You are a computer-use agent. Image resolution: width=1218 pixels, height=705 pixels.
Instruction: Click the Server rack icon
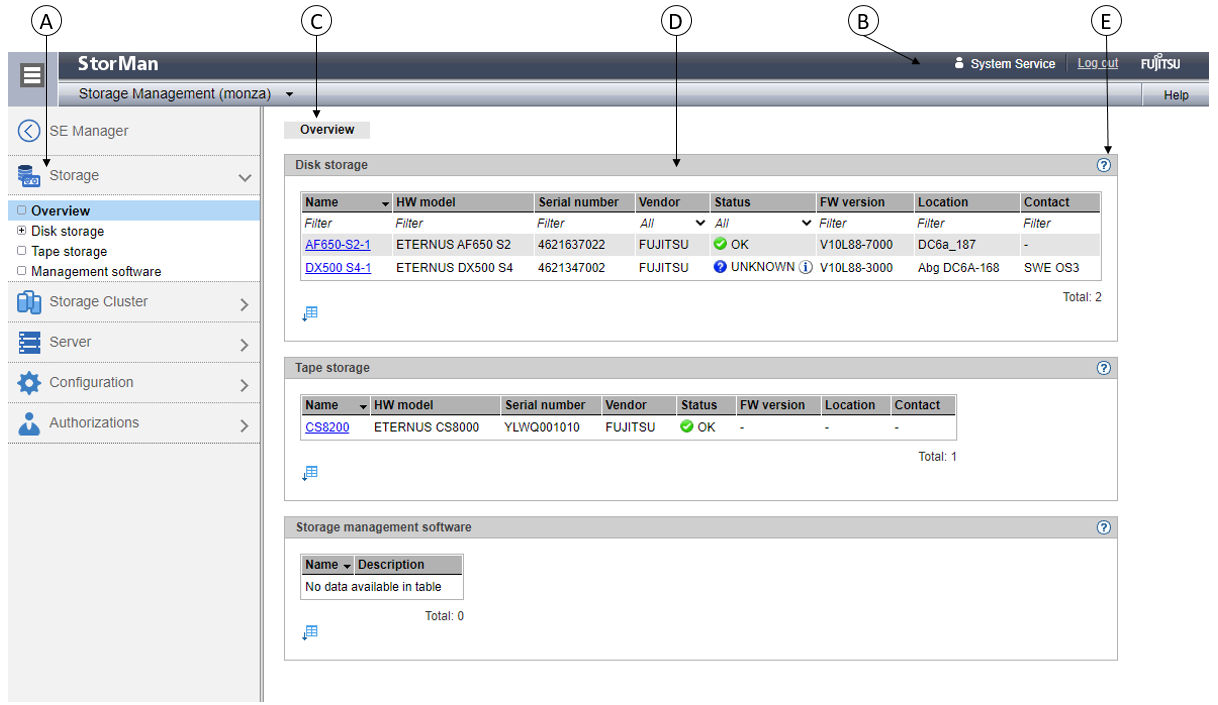coord(29,342)
